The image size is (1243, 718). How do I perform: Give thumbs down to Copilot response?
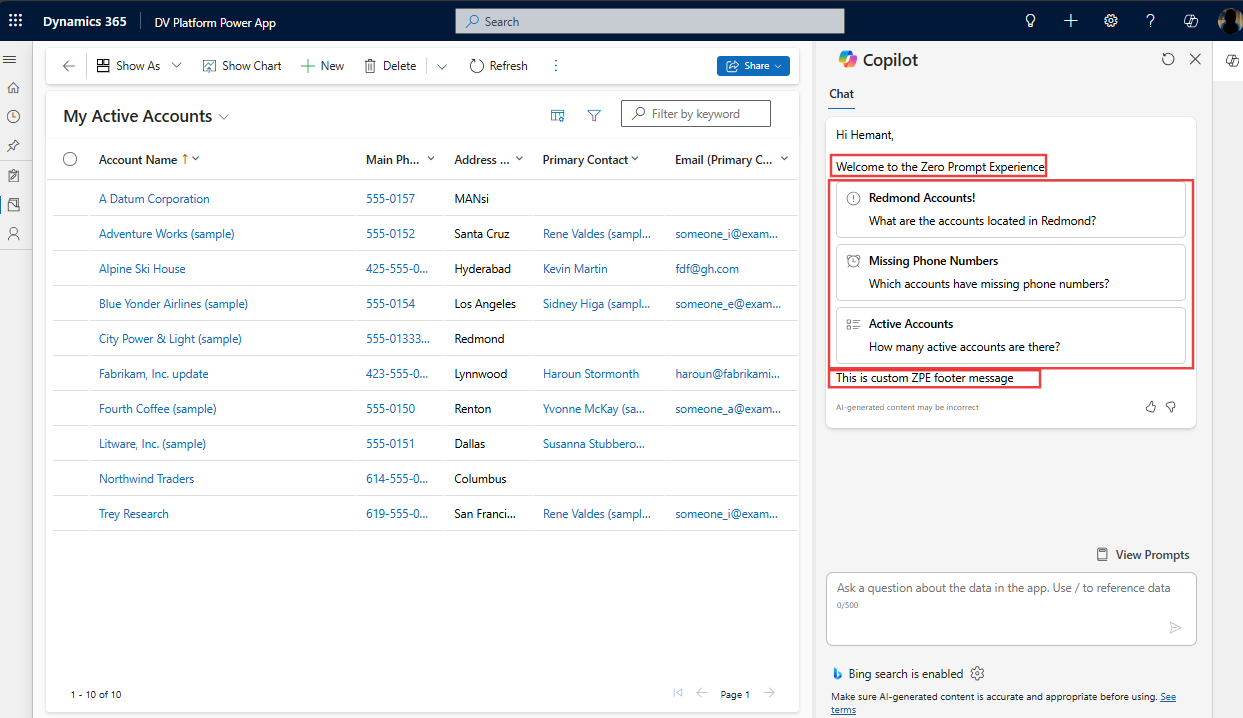1171,407
